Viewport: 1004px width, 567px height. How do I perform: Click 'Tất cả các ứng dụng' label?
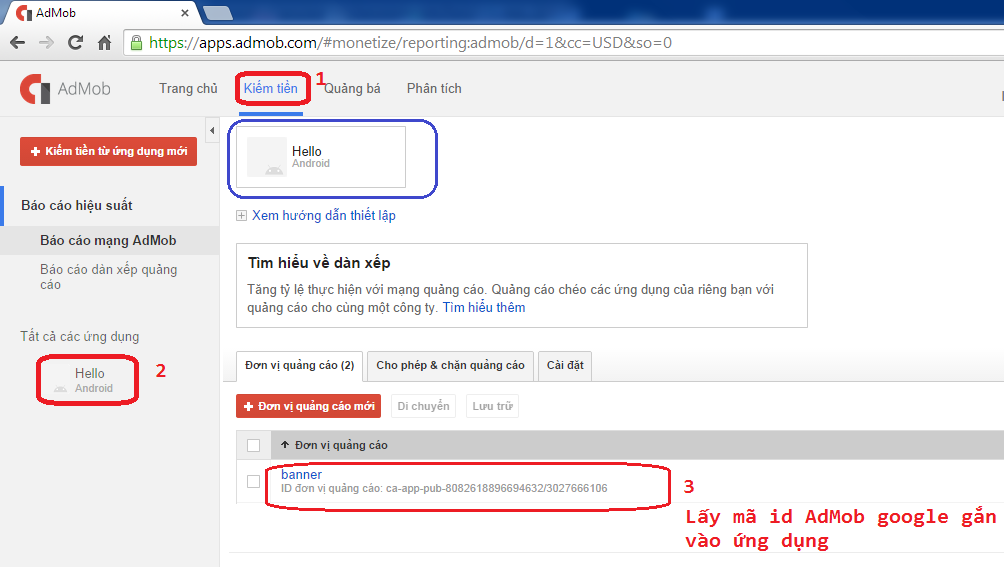tap(79, 337)
